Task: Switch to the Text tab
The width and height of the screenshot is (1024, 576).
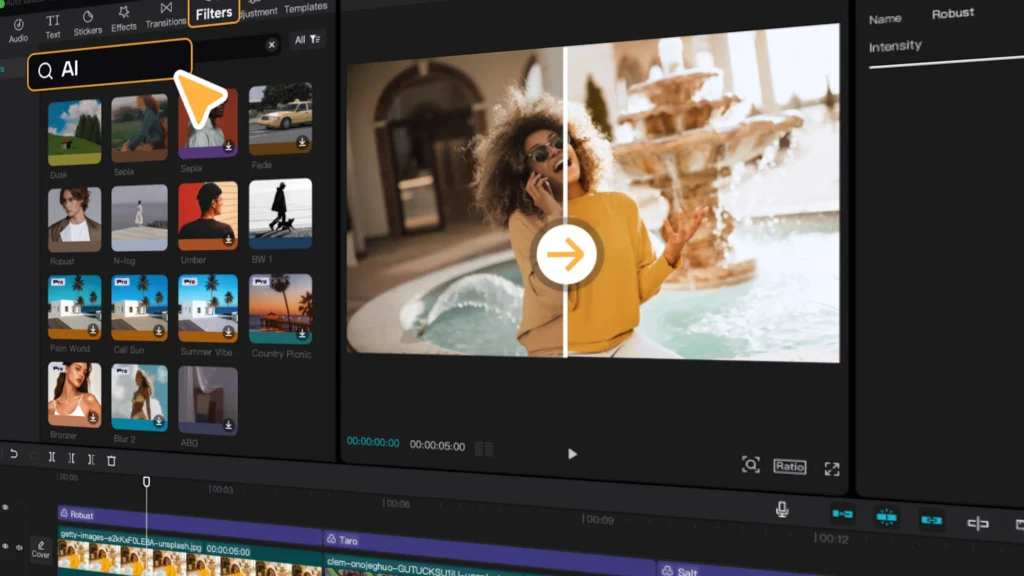Action: point(53,27)
